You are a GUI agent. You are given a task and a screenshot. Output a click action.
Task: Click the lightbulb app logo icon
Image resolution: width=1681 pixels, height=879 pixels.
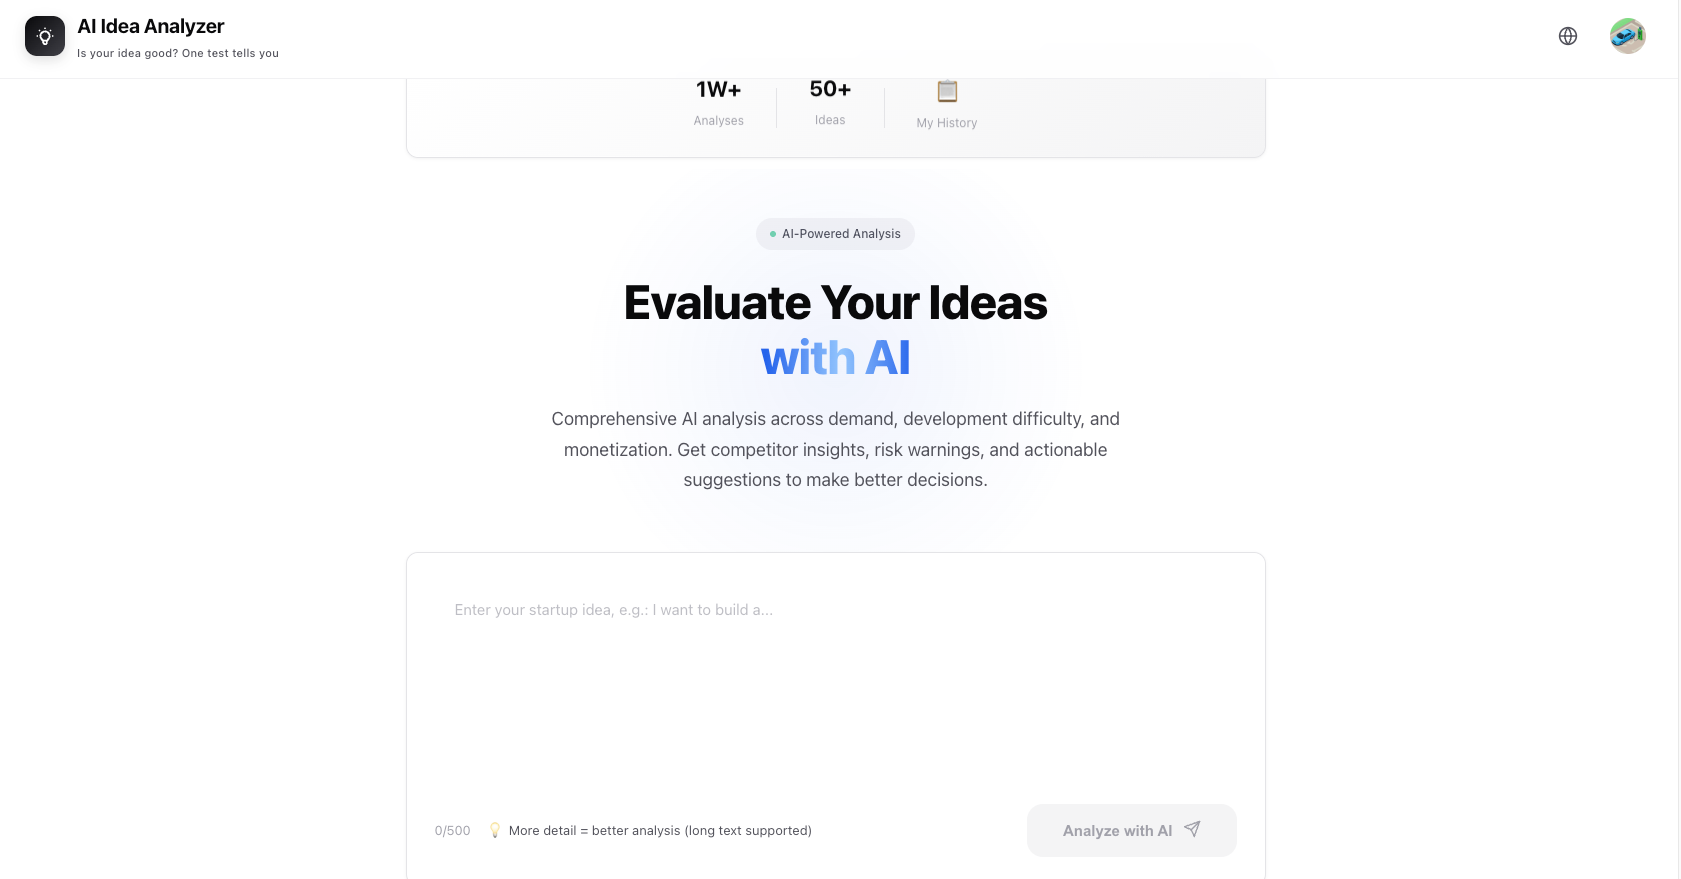(44, 35)
